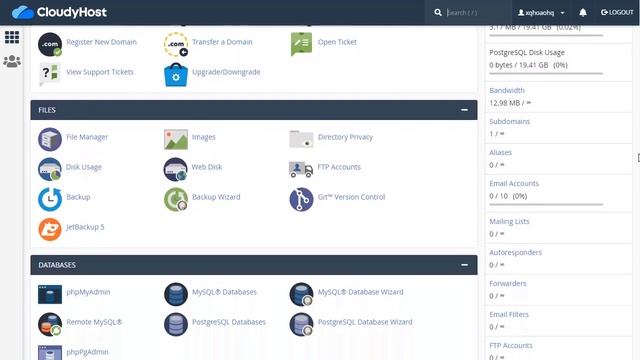Open the JetBackup 5 link

[85, 227]
